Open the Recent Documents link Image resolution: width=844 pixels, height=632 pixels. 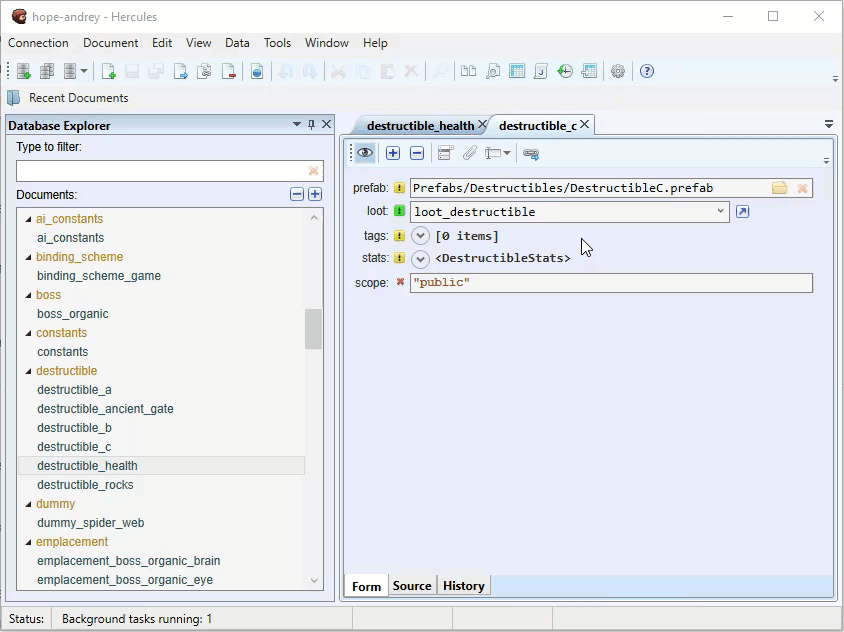[79, 98]
